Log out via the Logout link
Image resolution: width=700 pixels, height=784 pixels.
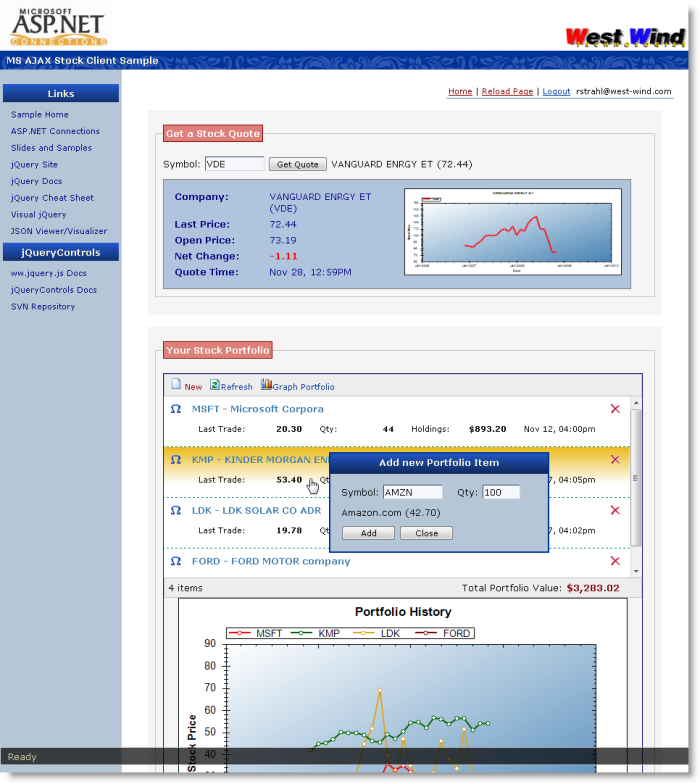pos(556,91)
